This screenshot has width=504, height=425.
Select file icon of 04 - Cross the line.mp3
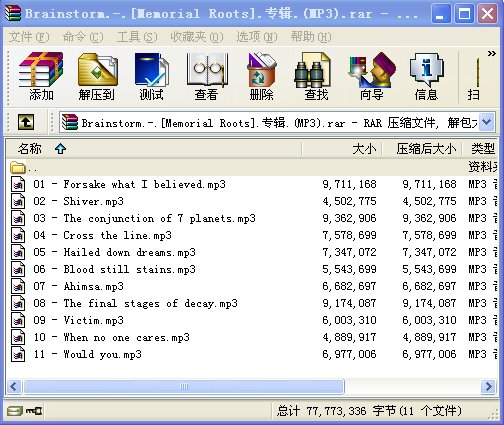click(18, 235)
